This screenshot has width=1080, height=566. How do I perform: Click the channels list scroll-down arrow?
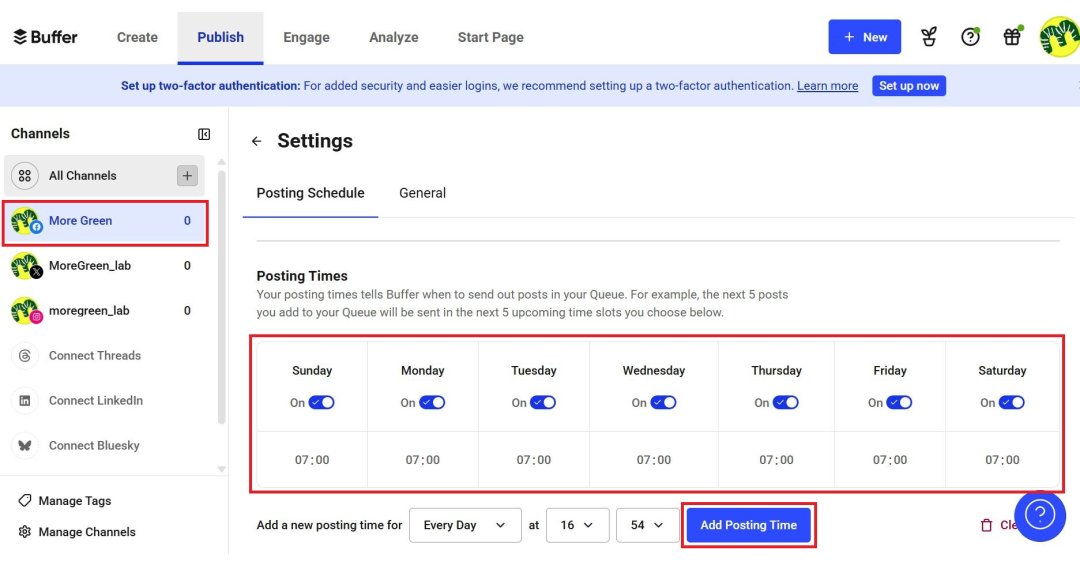(x=221, y=469)
